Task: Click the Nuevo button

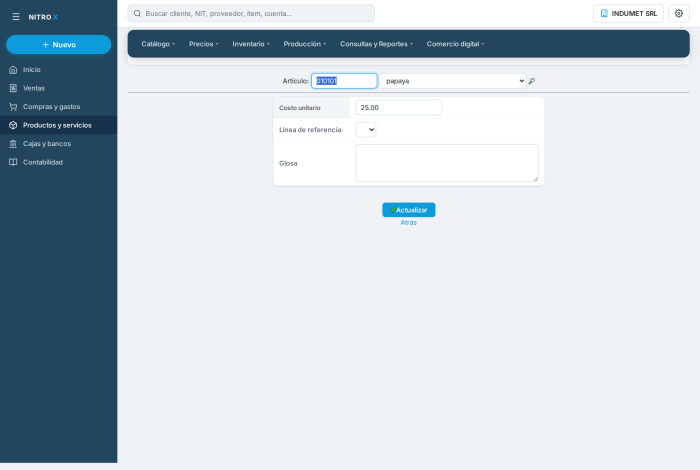Action: (x=58, y=45)
